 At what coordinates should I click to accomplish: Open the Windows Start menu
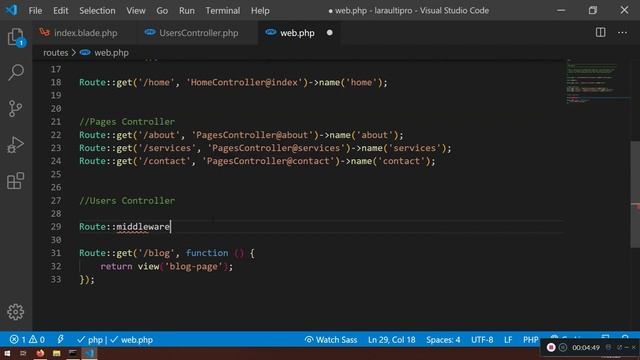point(7,353)
